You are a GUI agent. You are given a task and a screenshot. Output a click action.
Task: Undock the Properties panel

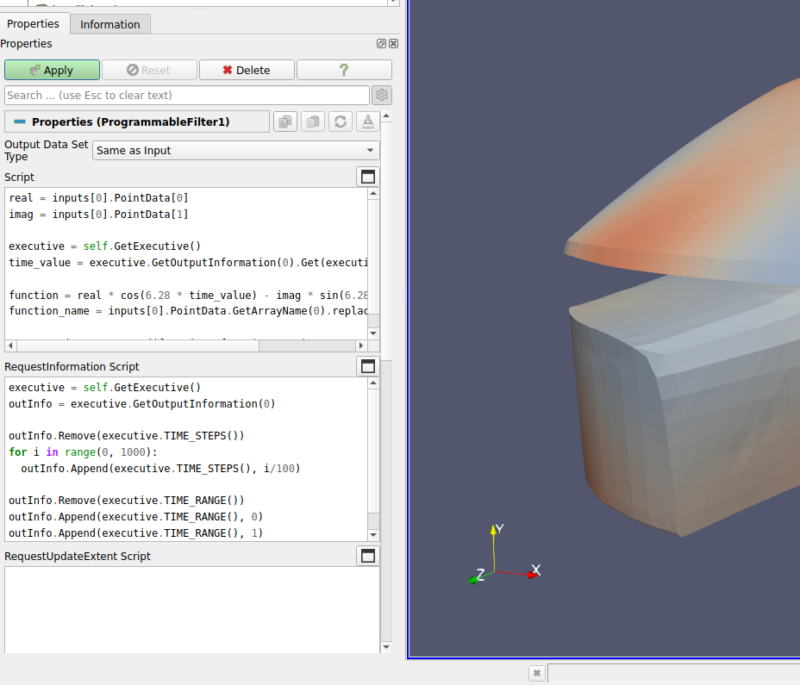point(379,43)
